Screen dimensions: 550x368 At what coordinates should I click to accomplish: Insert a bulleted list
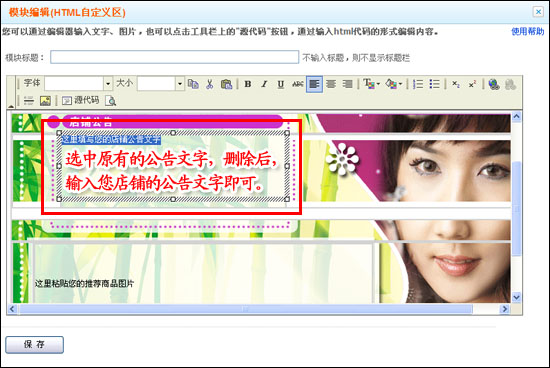point(434,84)
